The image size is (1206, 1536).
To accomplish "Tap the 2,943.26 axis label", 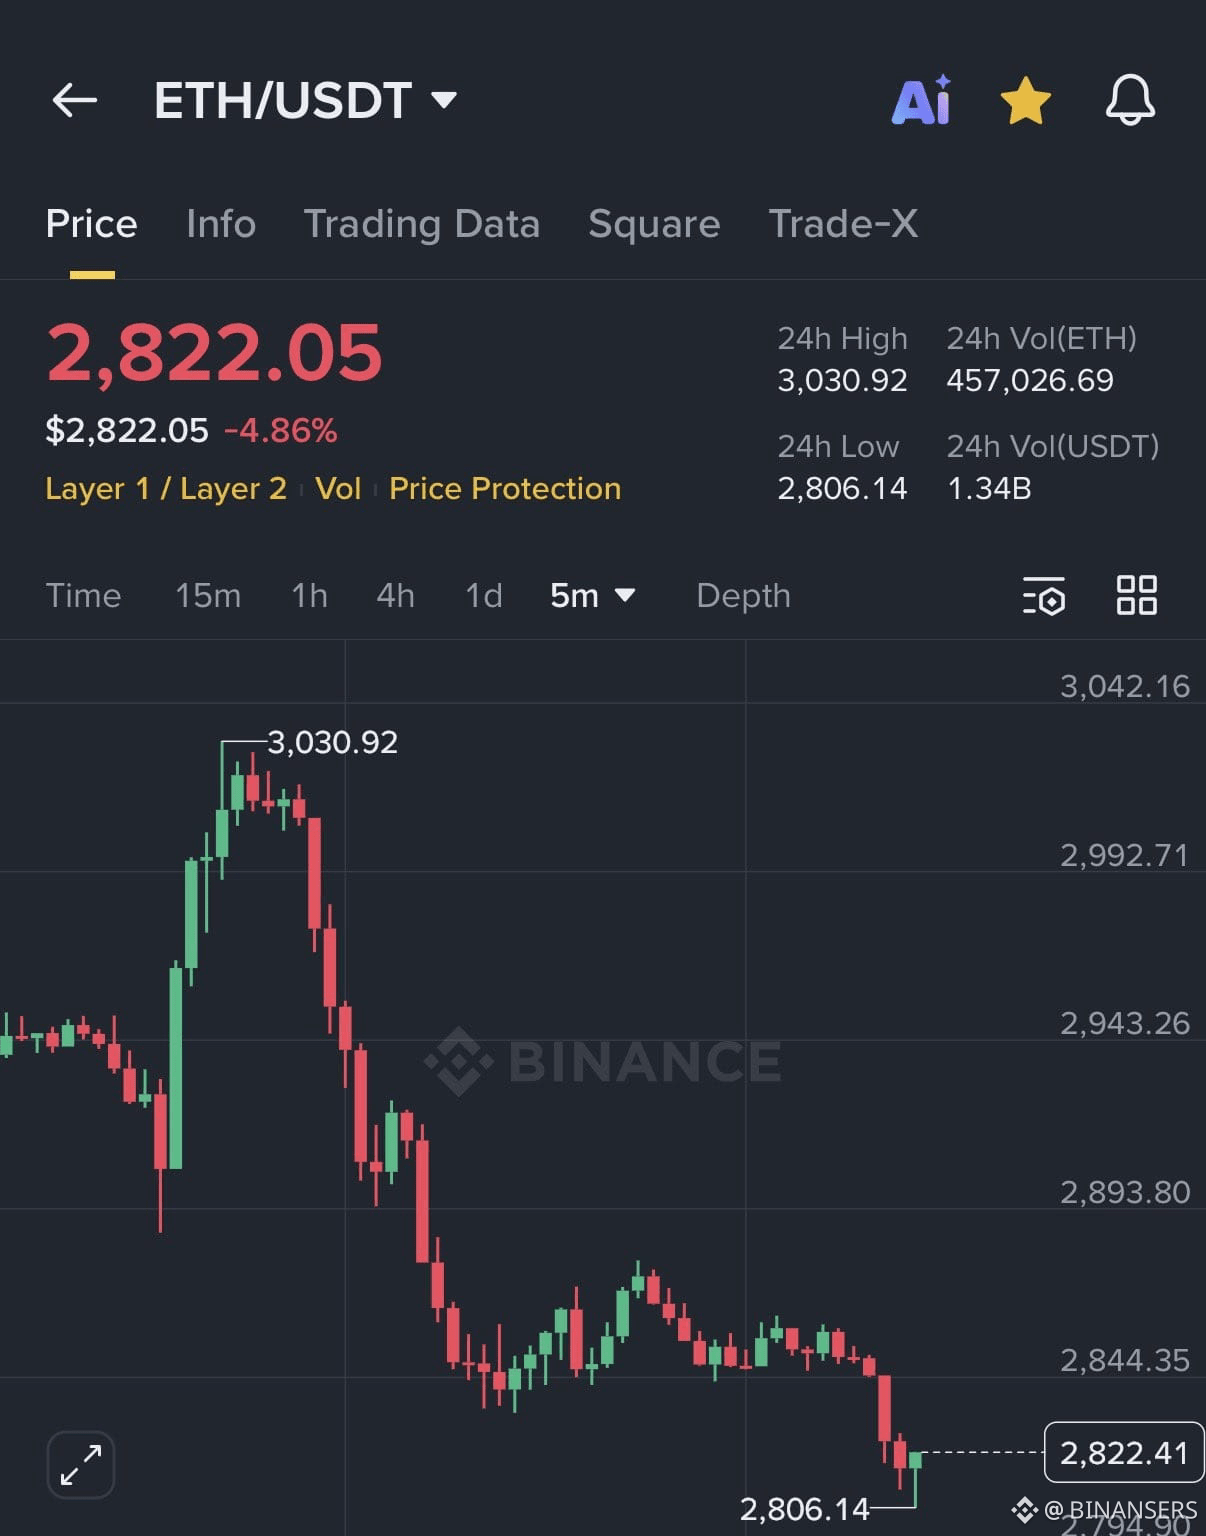I will tap(1125, 1023).
